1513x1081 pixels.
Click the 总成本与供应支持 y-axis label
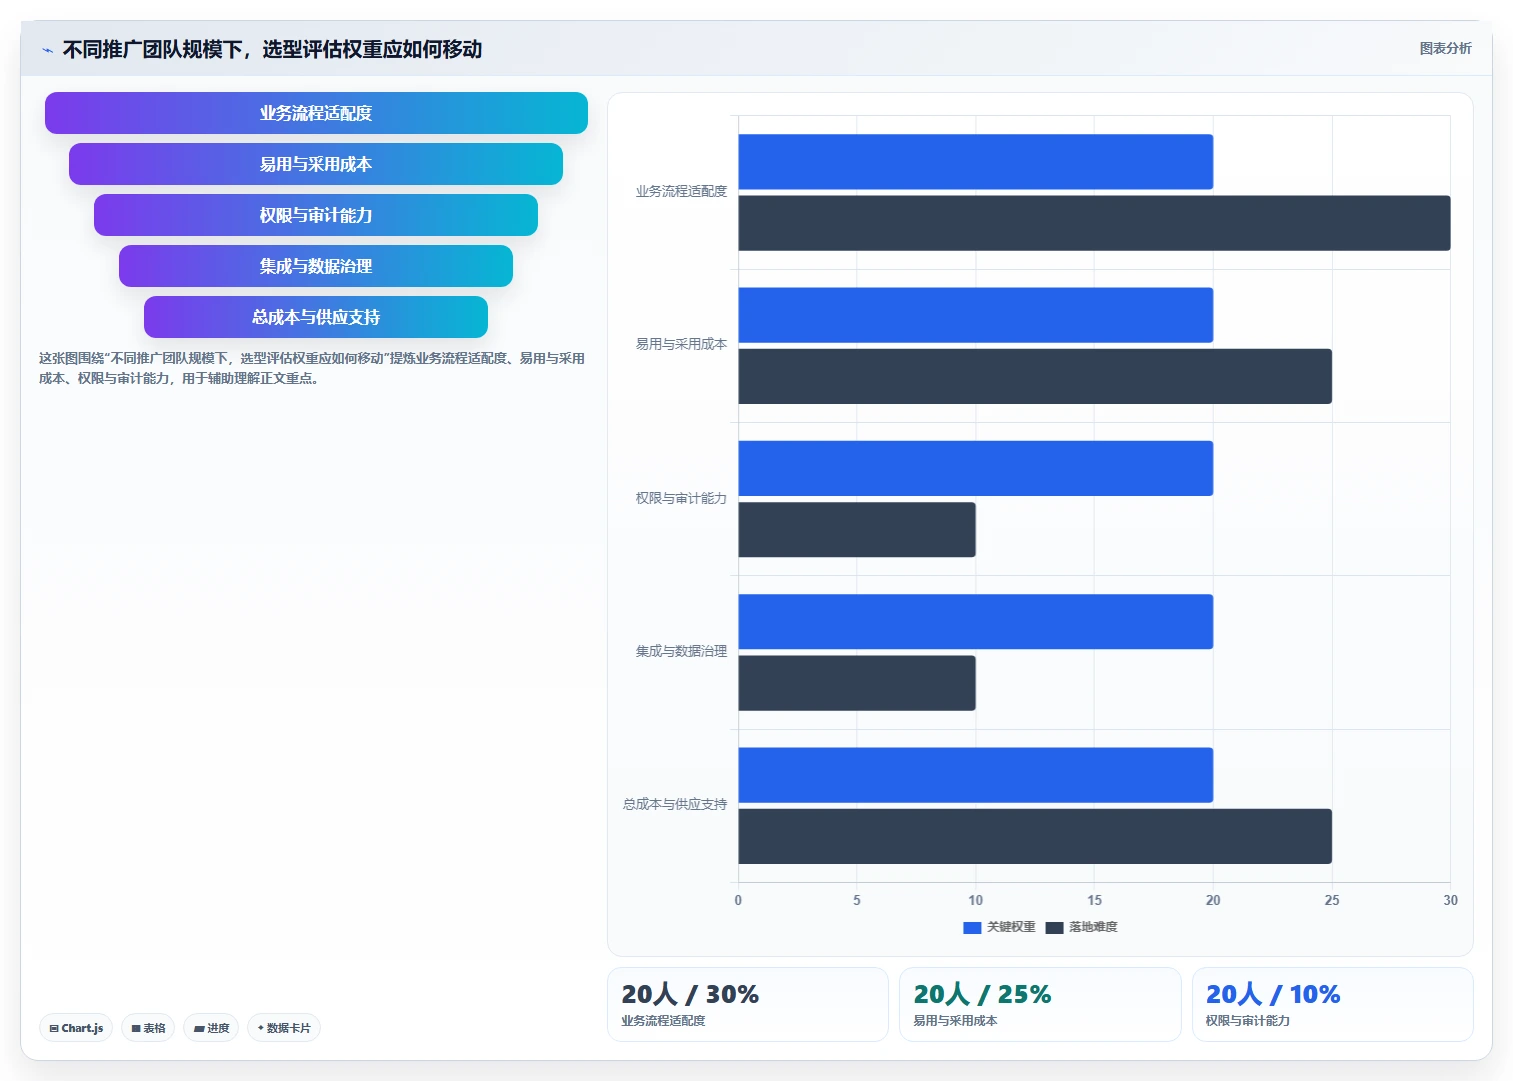pos(675,804)
